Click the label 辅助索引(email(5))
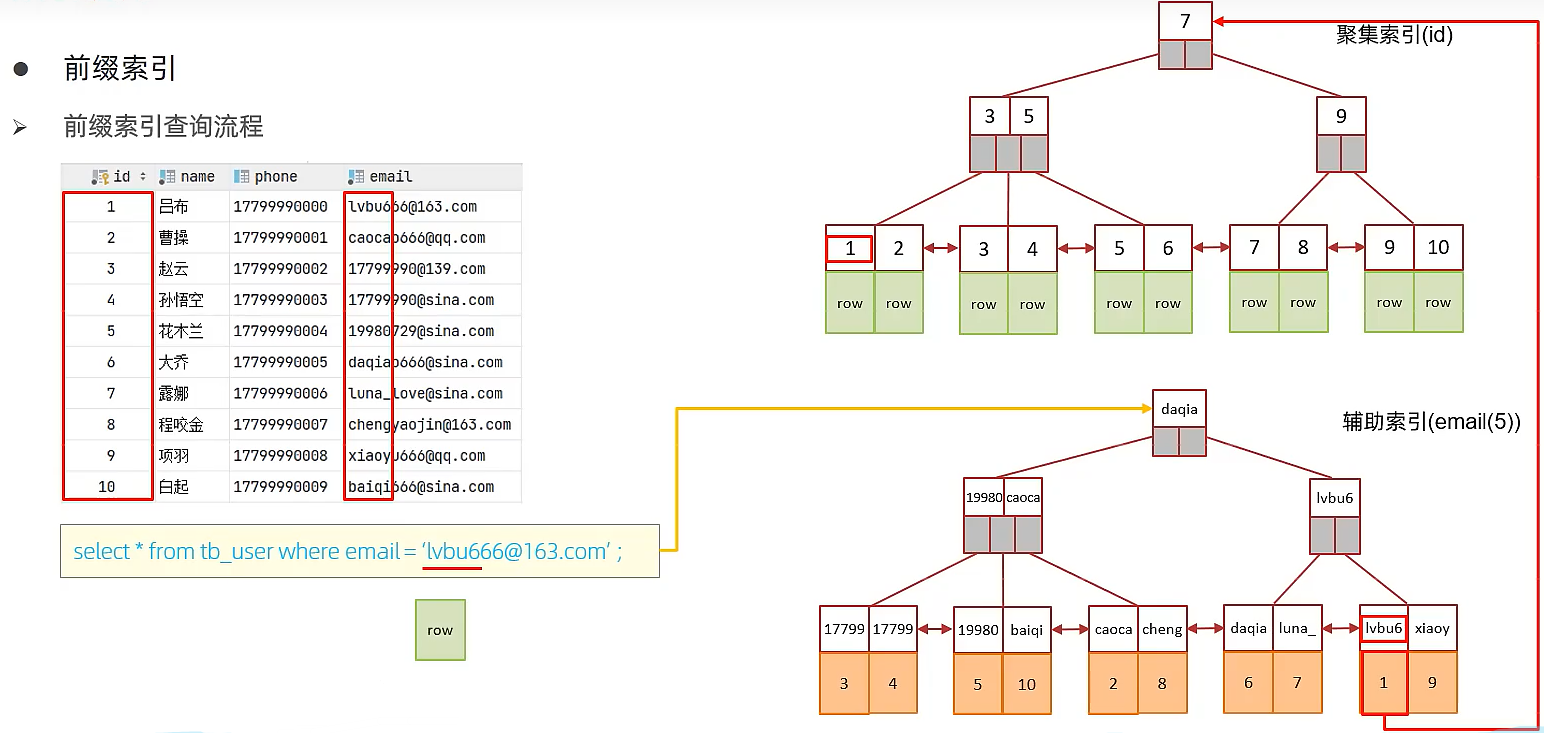Image resolution: width=1544 pixels, height=733 pixels. coord(1431,422)
